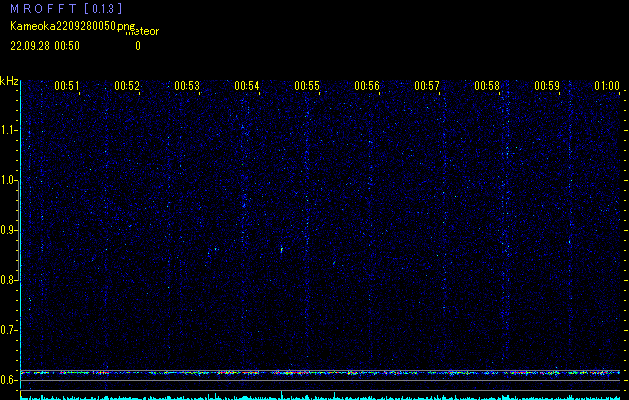Viewport: 629px width, 400px height.
Task: Click the date stamp 22.09.28 00:50
Action: 45,46
